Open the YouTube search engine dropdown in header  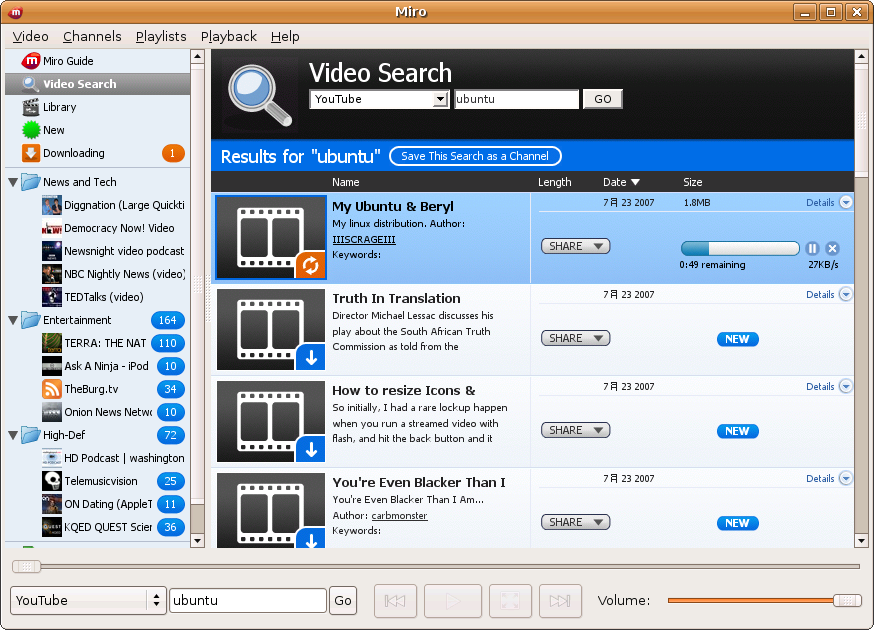tap(379, 99)
